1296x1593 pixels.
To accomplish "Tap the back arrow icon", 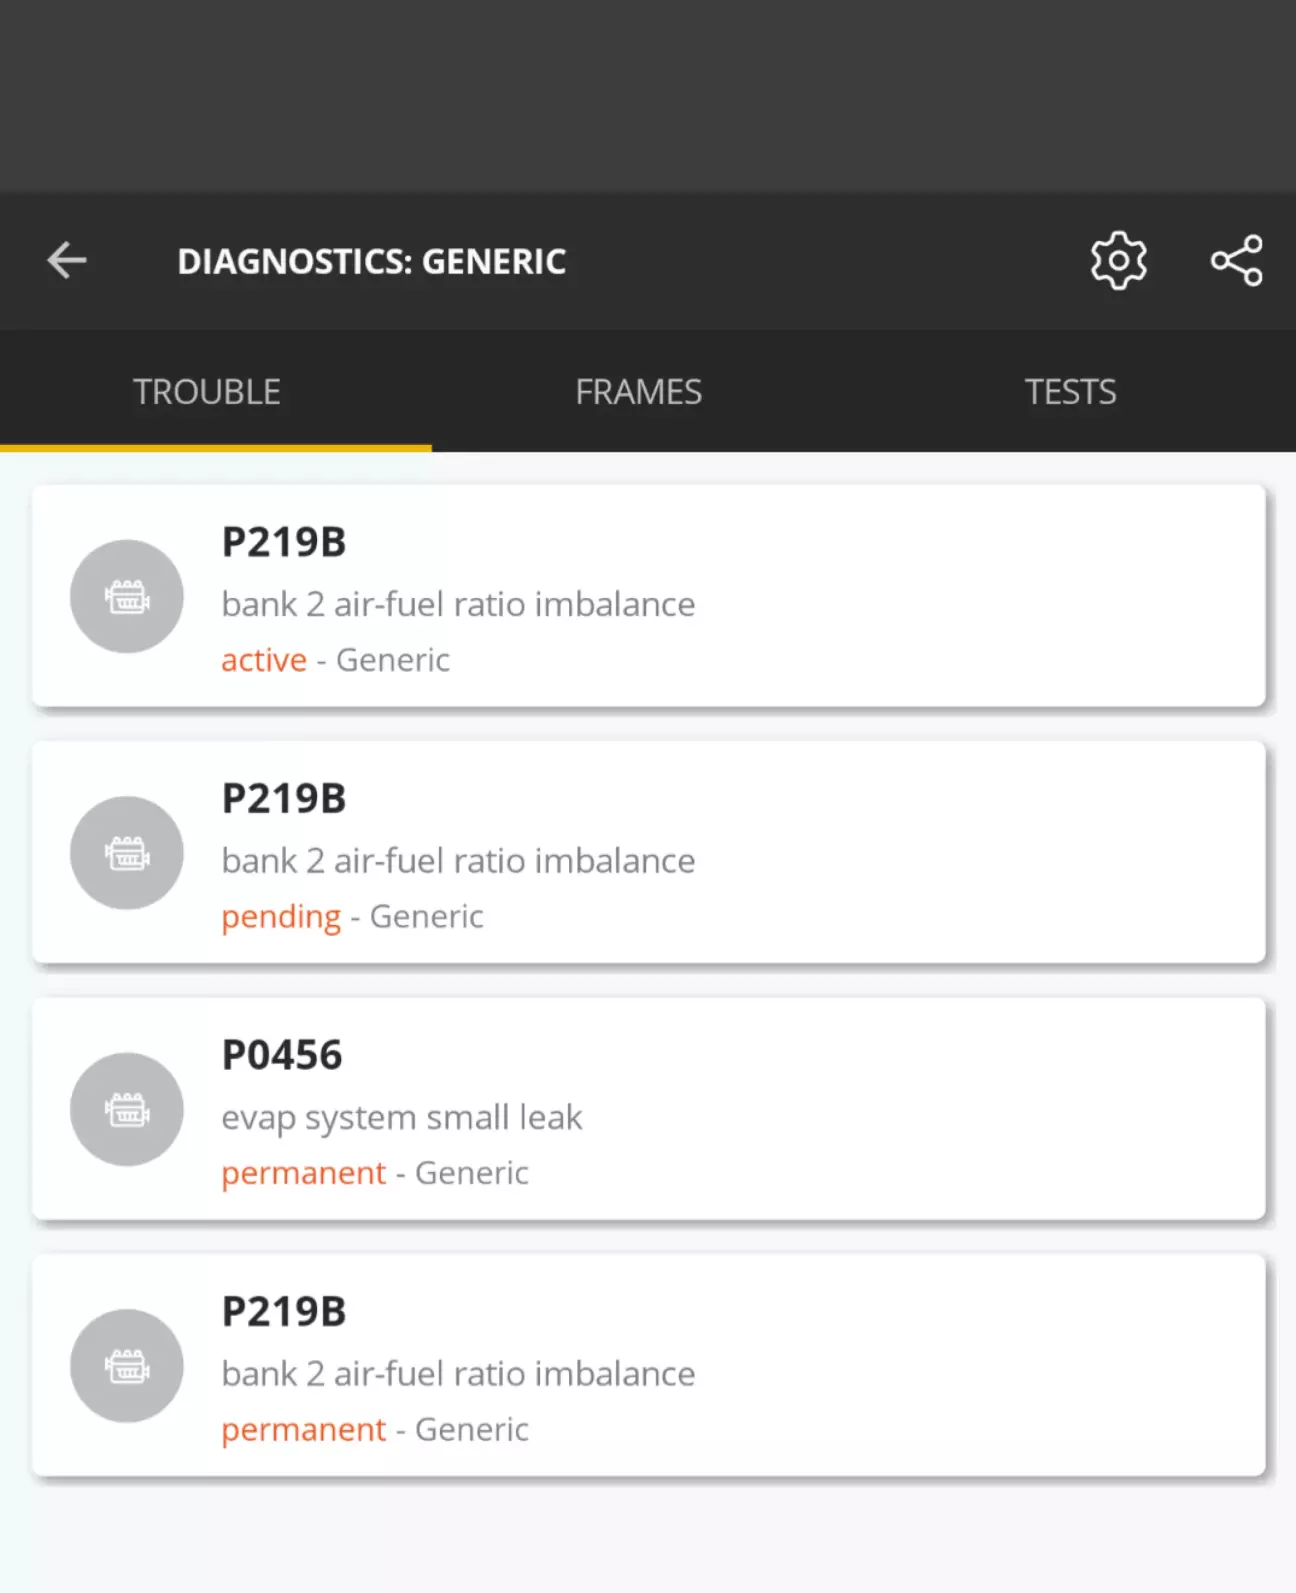I will click(x=67, y=261).
